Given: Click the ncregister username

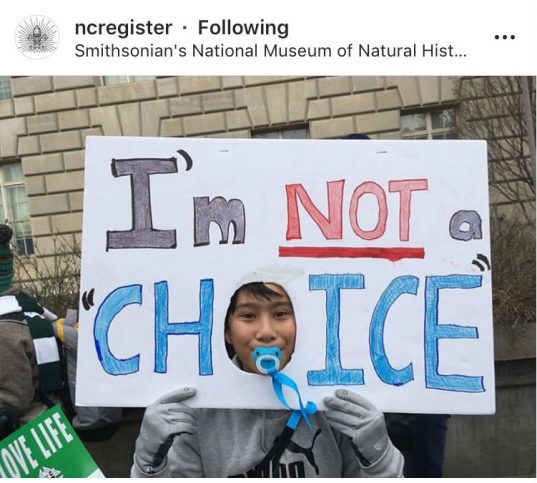Looking at the screenshot, I should pos(123,28).
